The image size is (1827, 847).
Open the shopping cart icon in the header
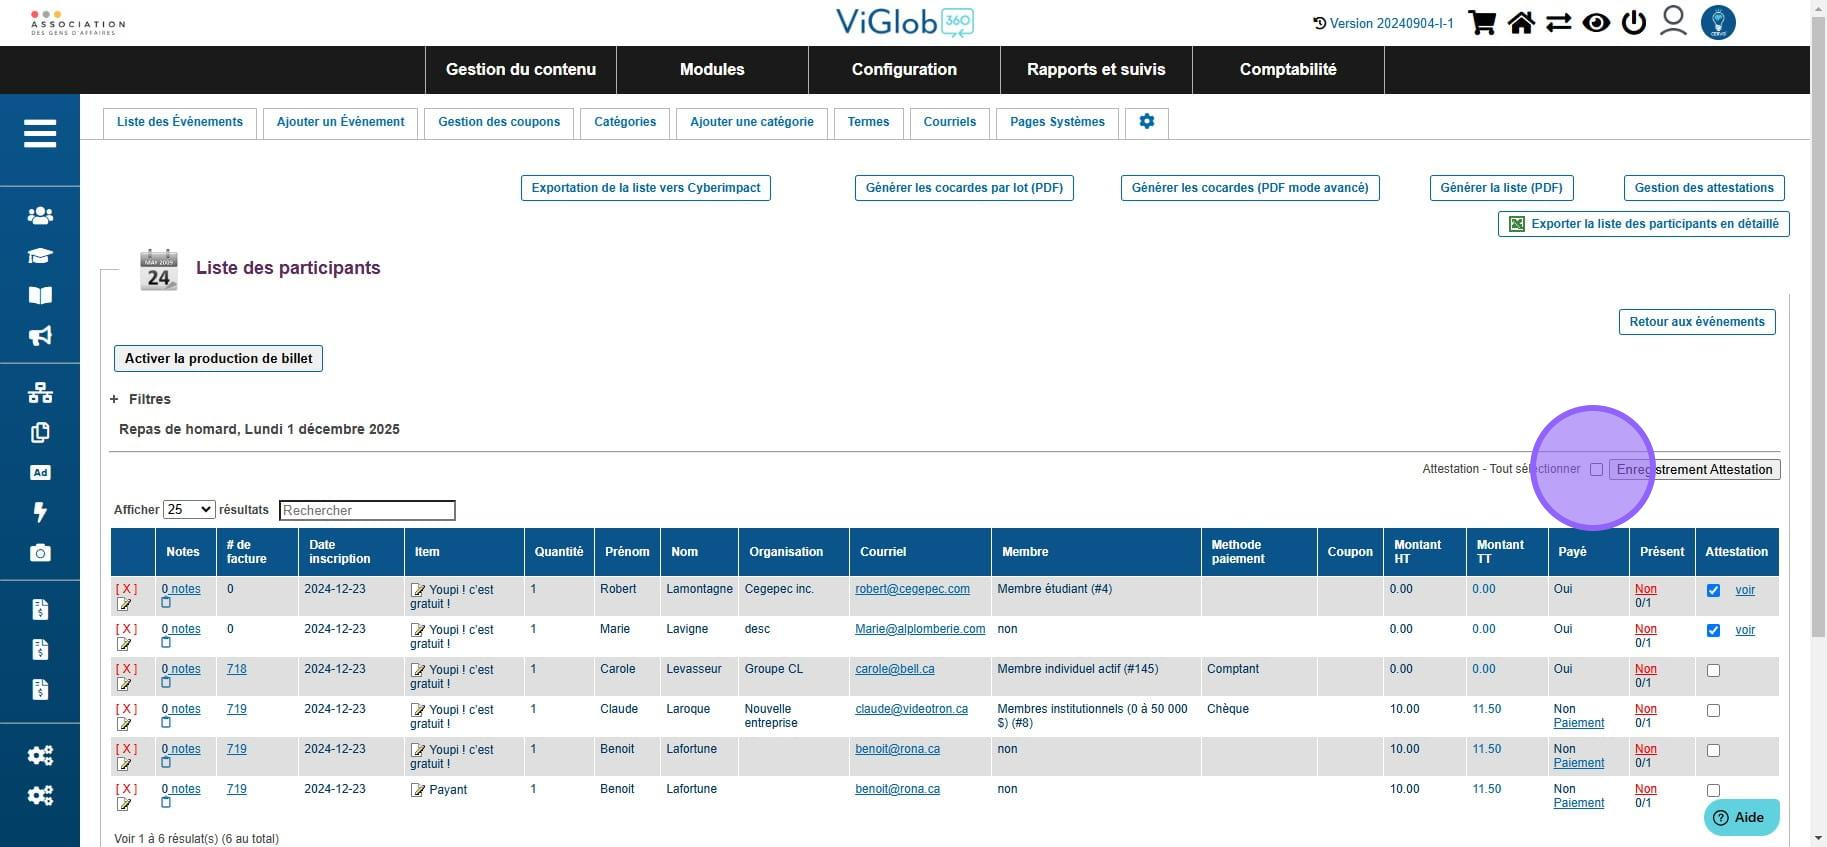(1482, 22)
